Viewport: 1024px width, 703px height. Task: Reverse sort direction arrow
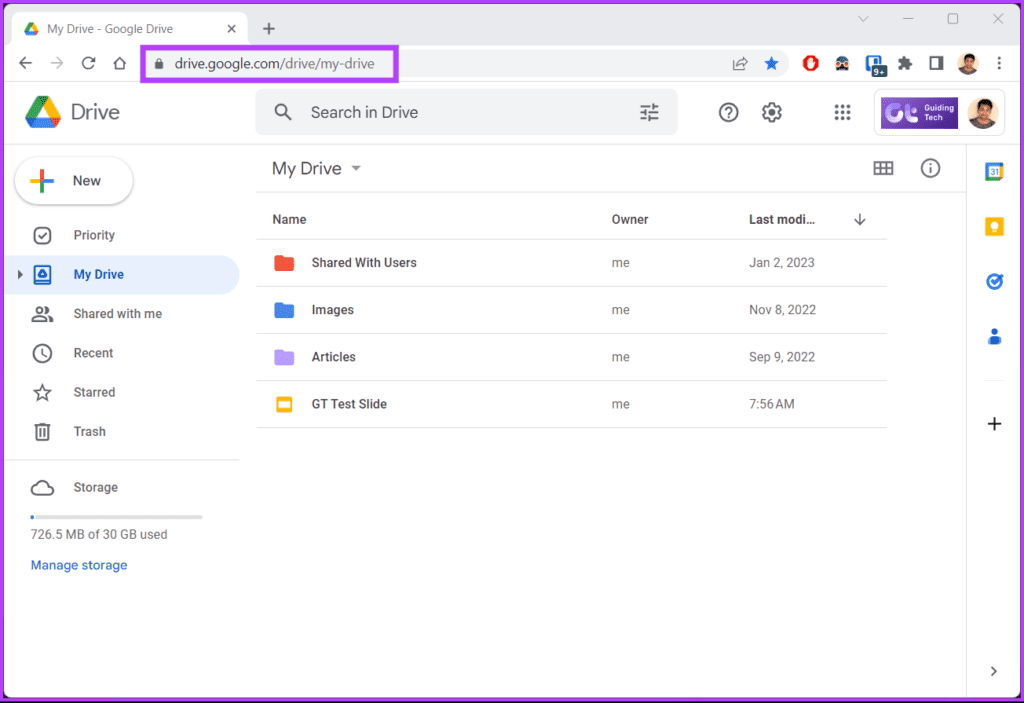[x=859, y=220]
